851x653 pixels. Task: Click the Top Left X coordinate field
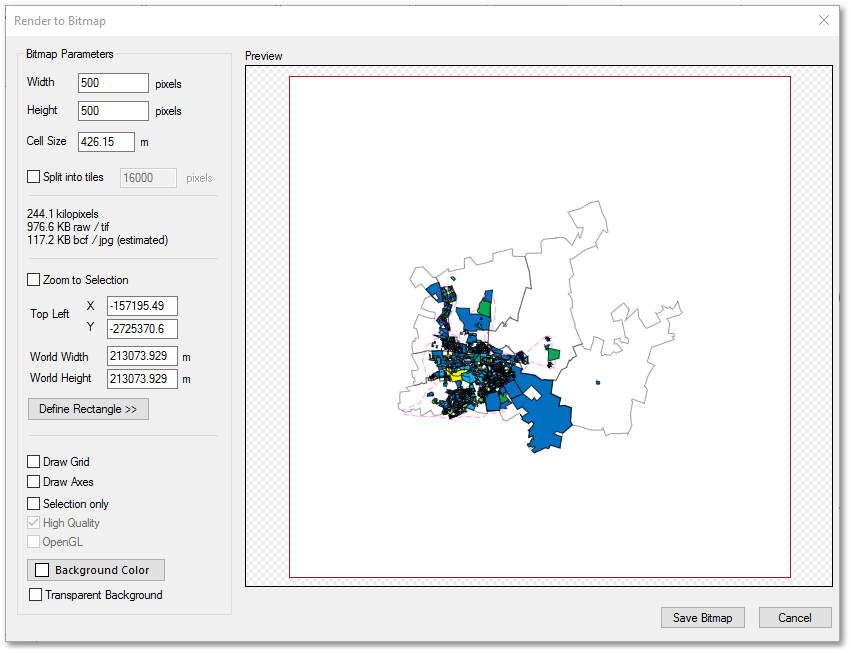coord(142,306)
